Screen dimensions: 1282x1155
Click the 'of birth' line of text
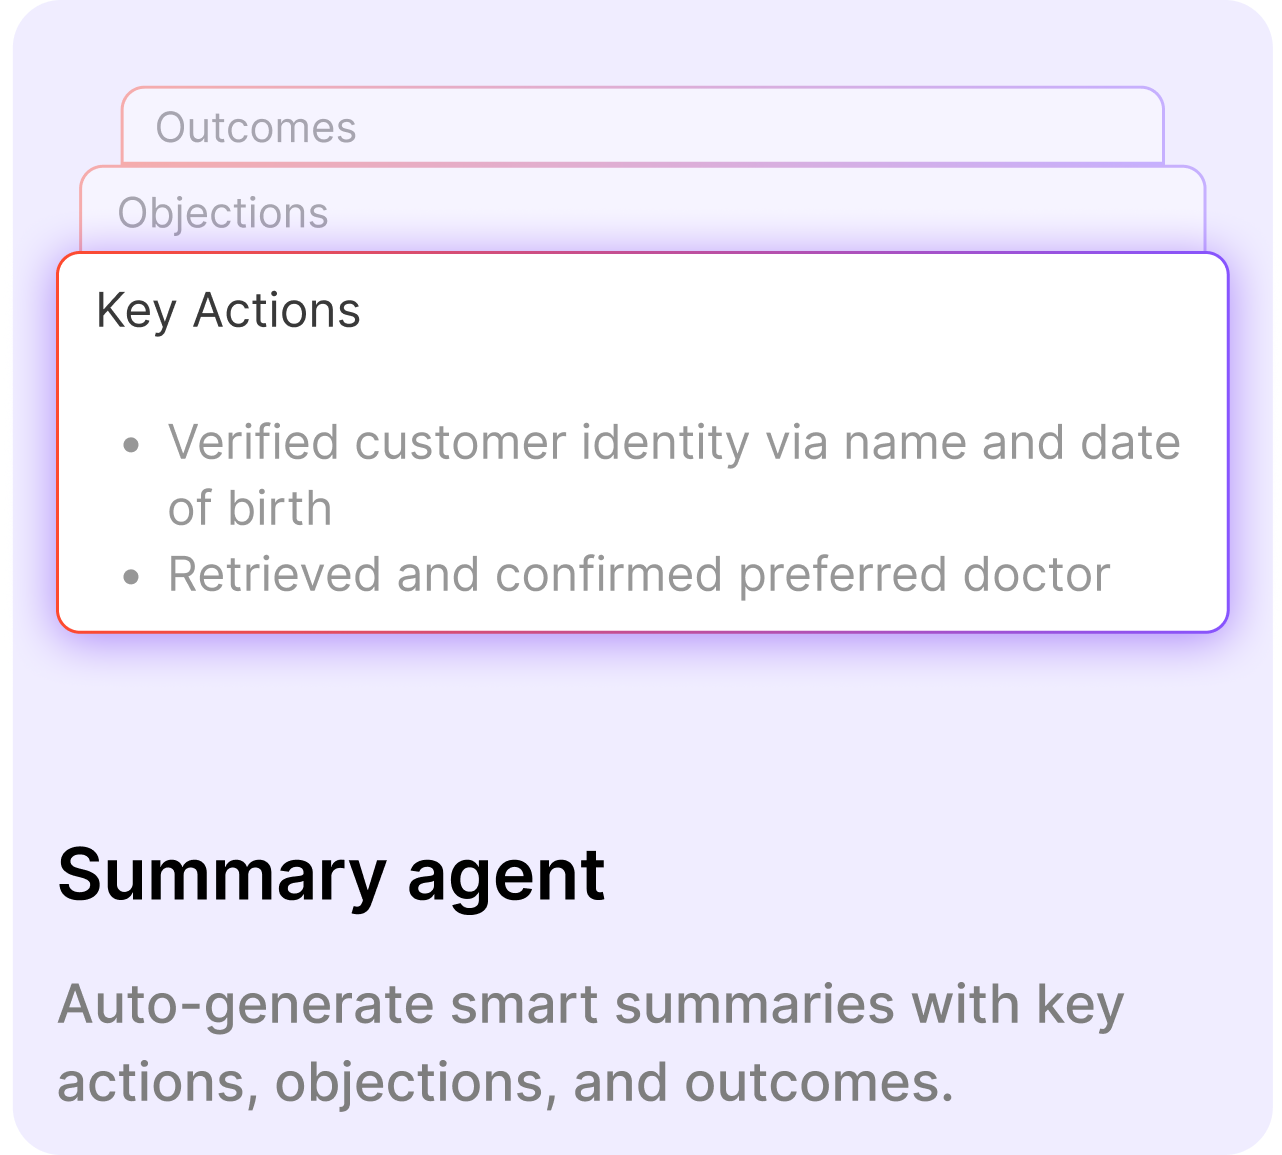tap(250, 508)
